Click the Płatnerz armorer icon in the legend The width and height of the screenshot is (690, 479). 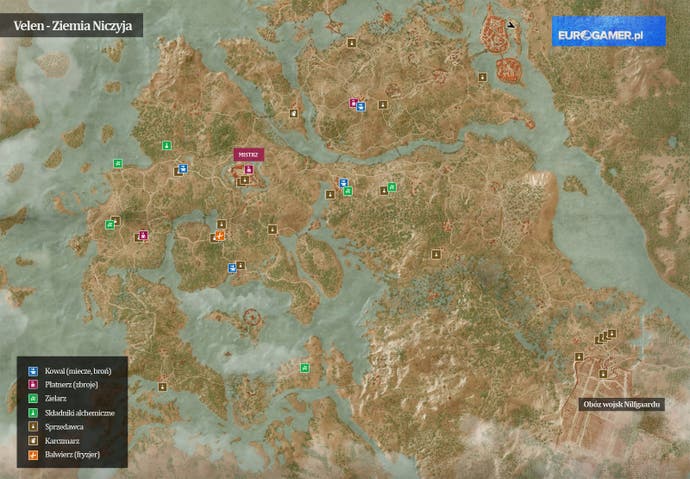point(33,384)
